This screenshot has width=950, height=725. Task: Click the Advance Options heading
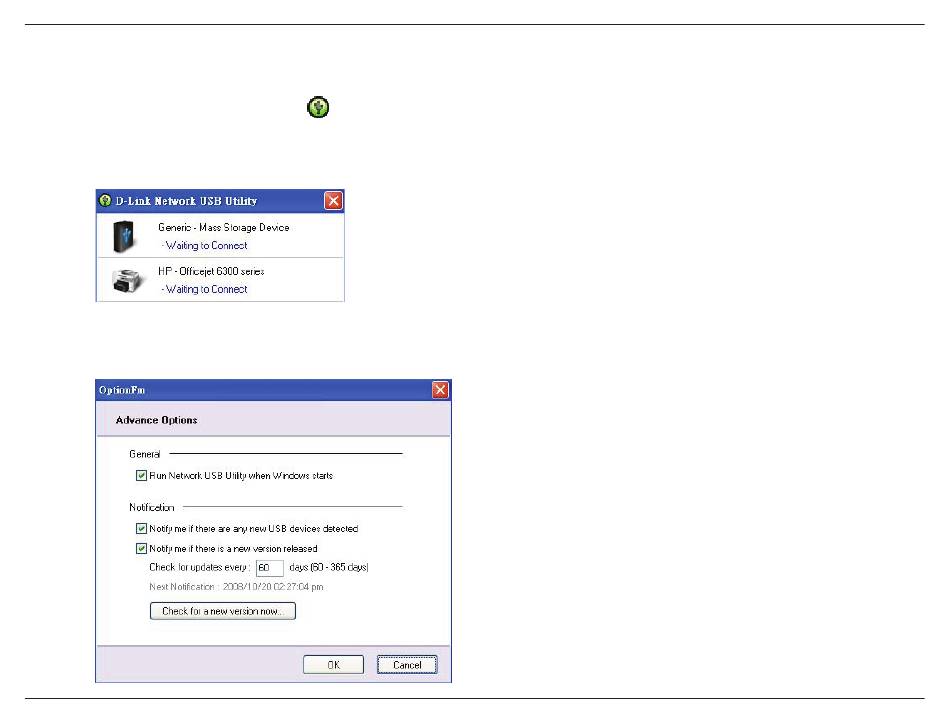156,420
